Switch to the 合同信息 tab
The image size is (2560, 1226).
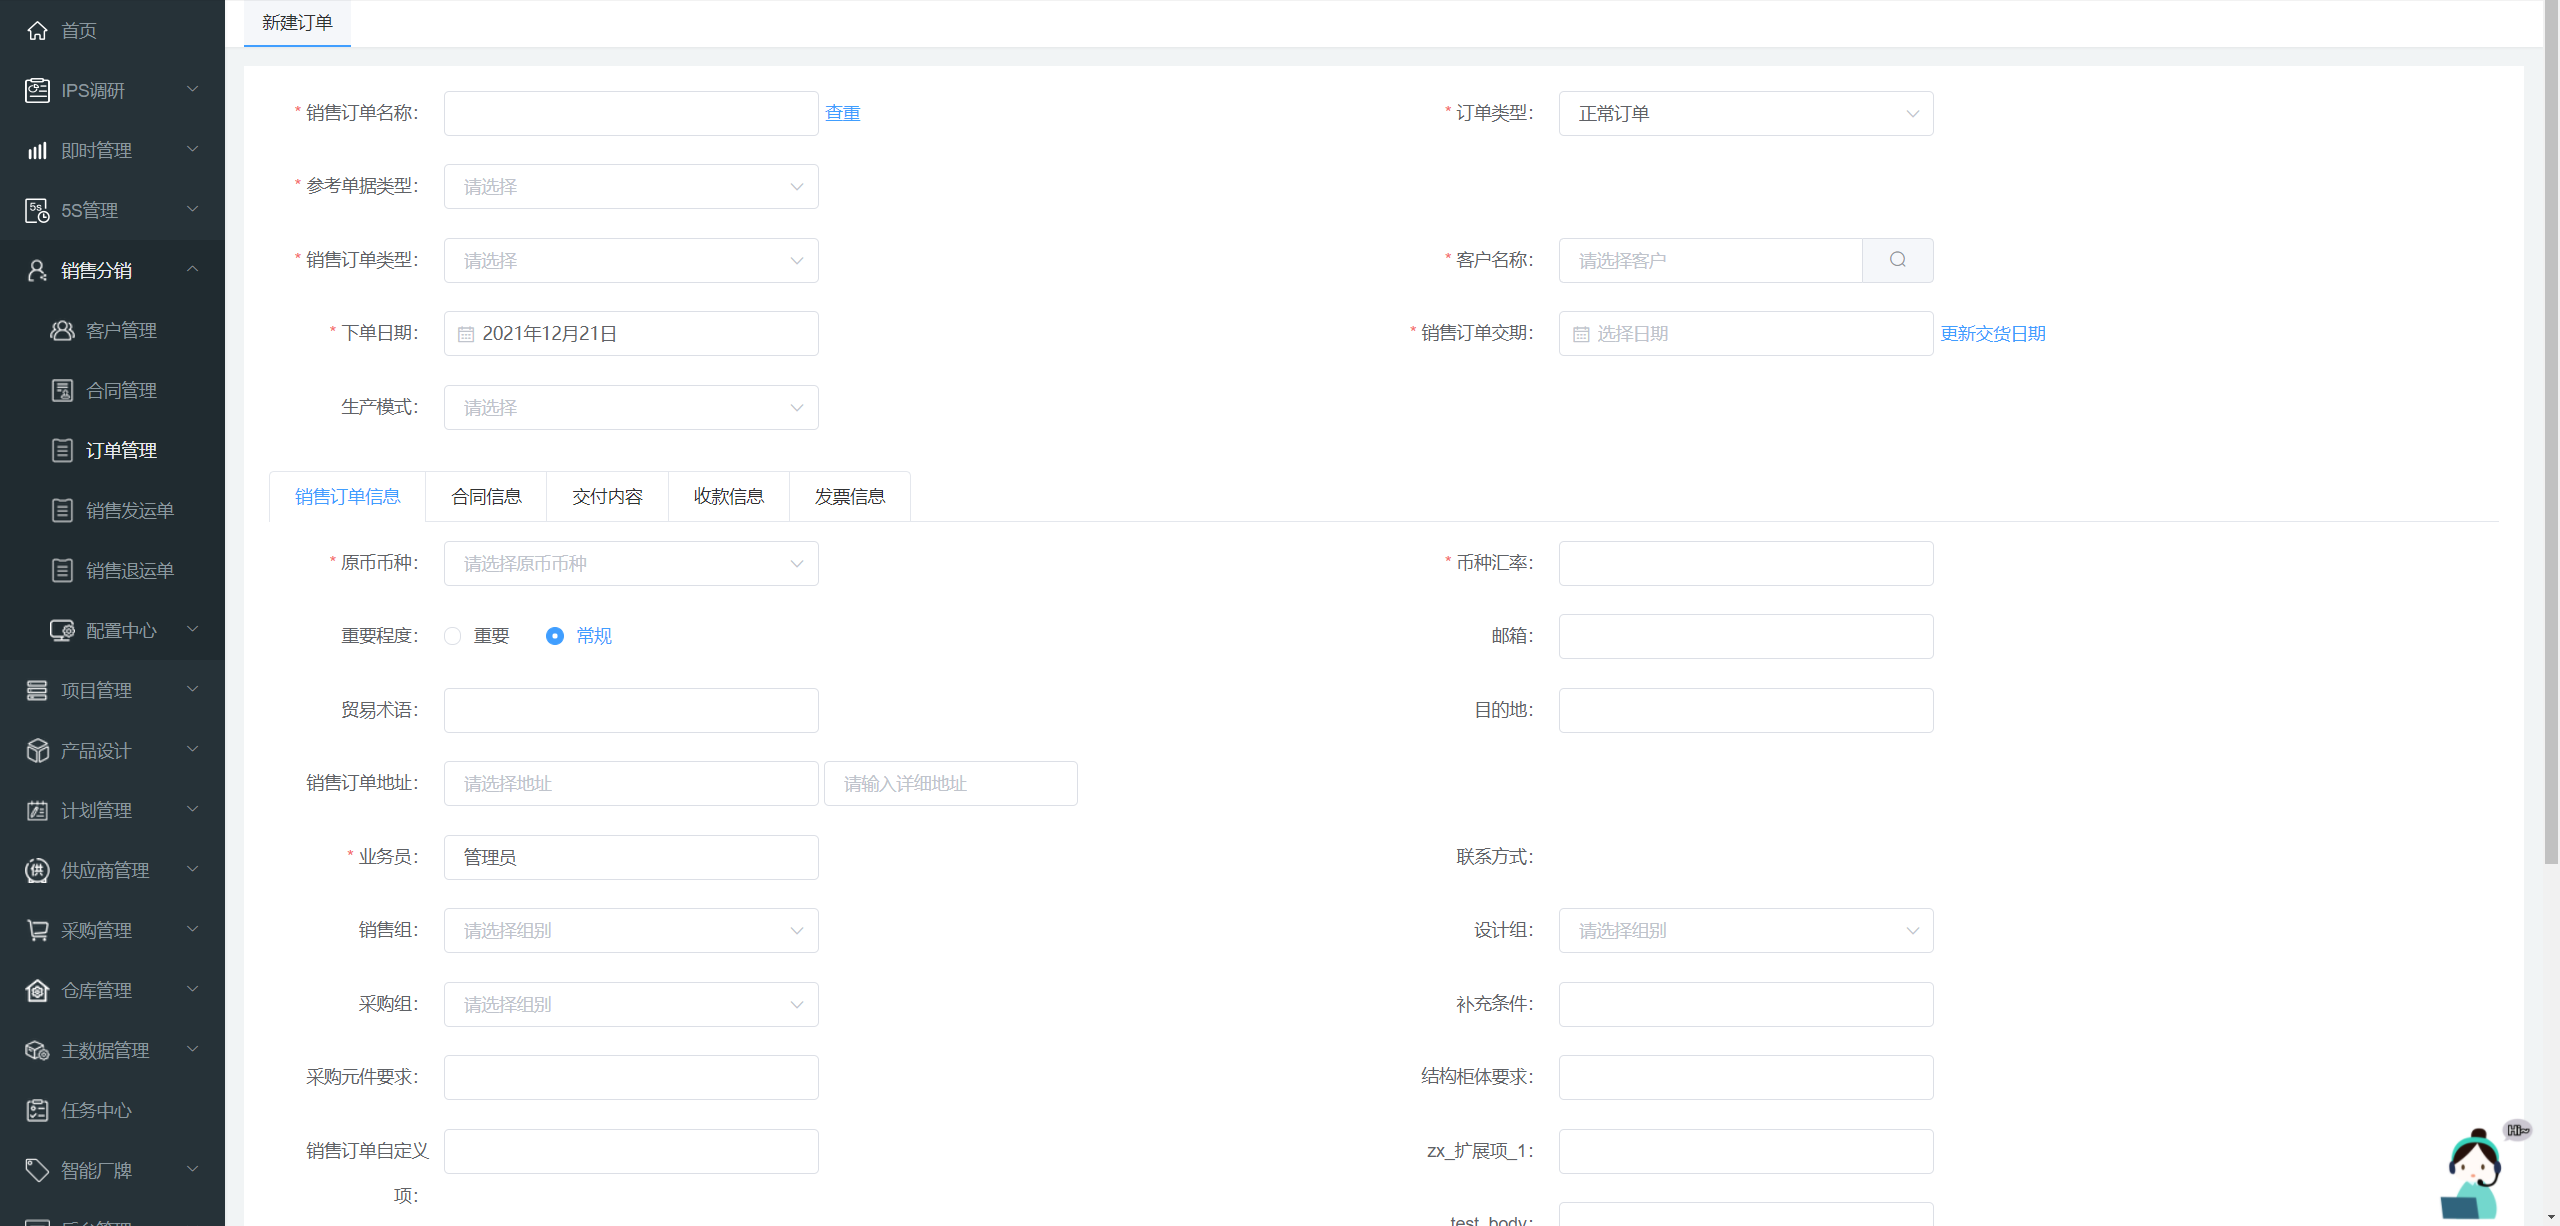pos(486,497)
